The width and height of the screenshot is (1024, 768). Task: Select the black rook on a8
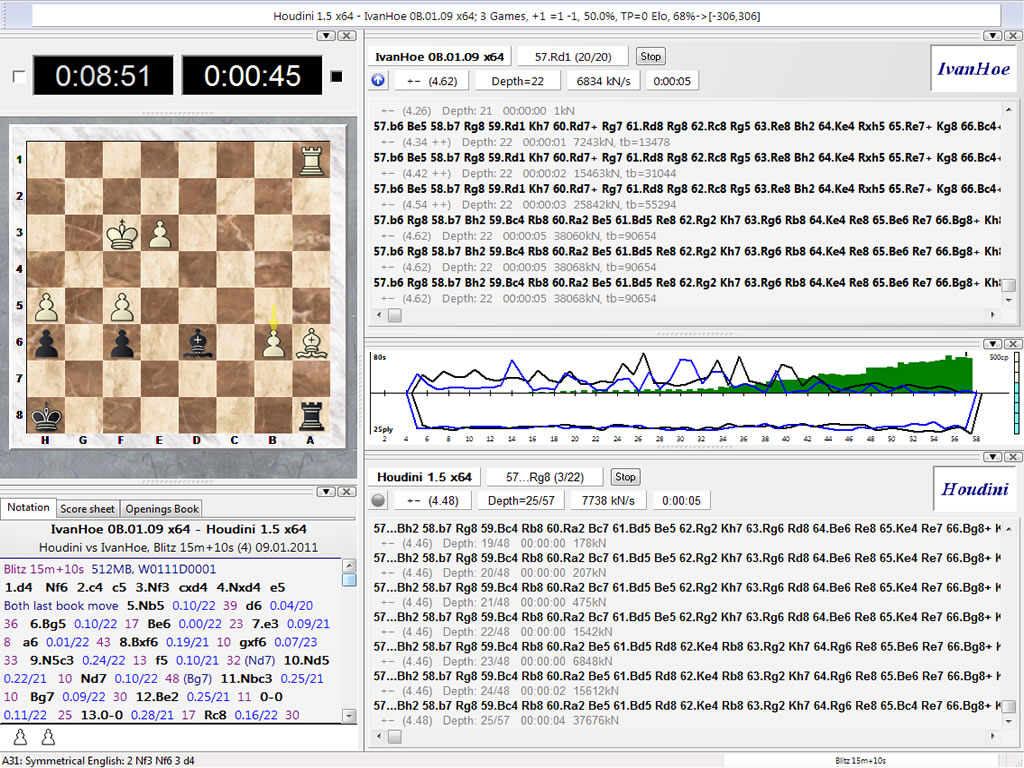(x=311, y=416)
